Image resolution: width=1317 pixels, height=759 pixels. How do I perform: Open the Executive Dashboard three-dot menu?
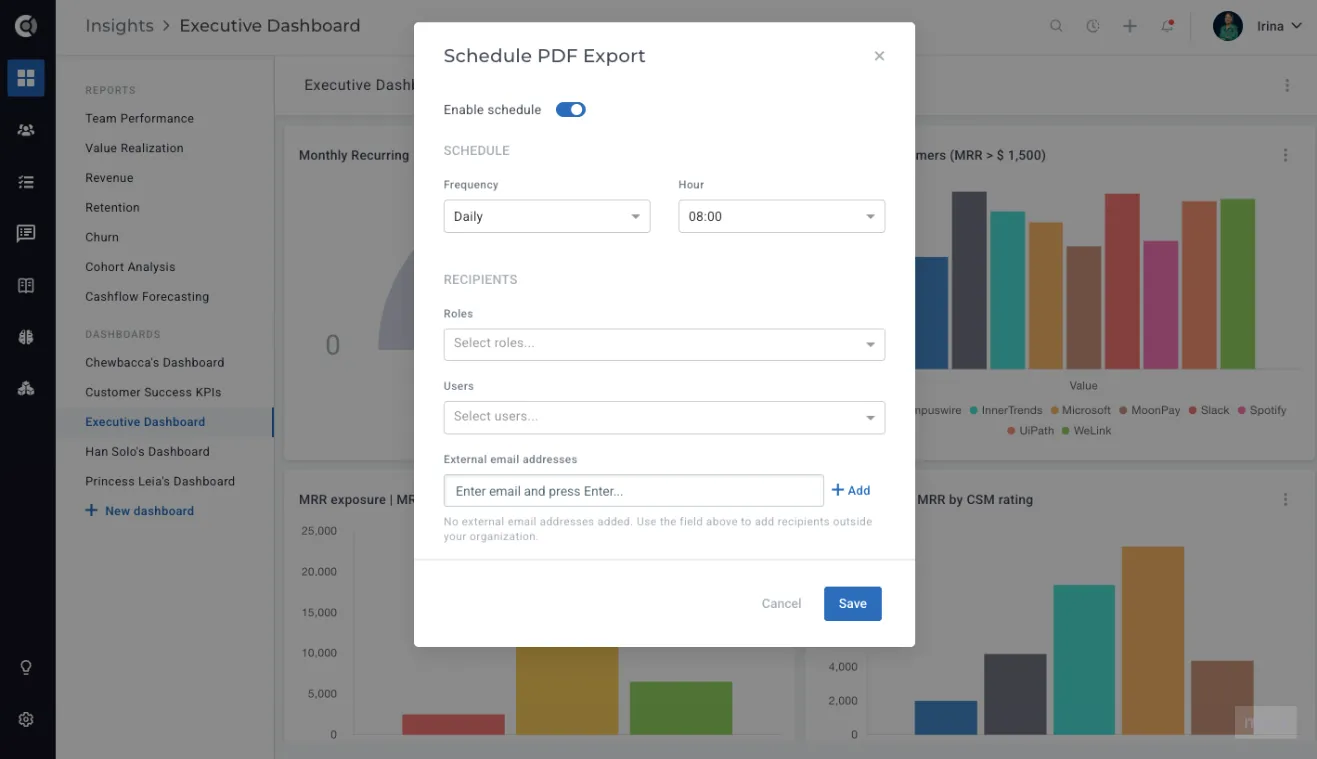click(x=1287, y=86)
